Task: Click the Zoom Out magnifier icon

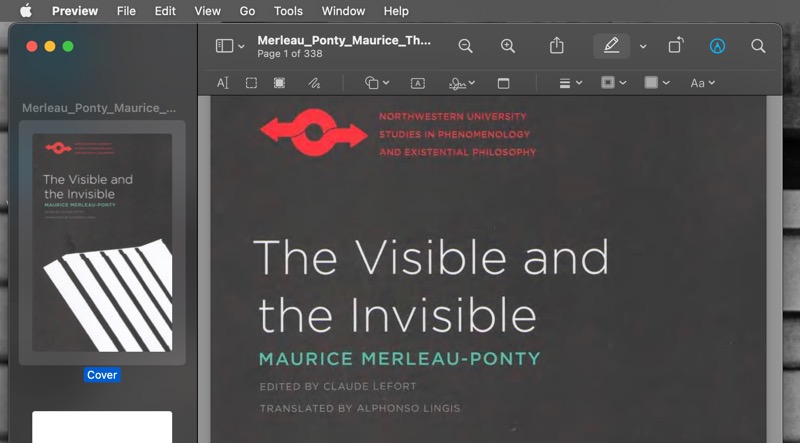Action: [x=465, y=46]
